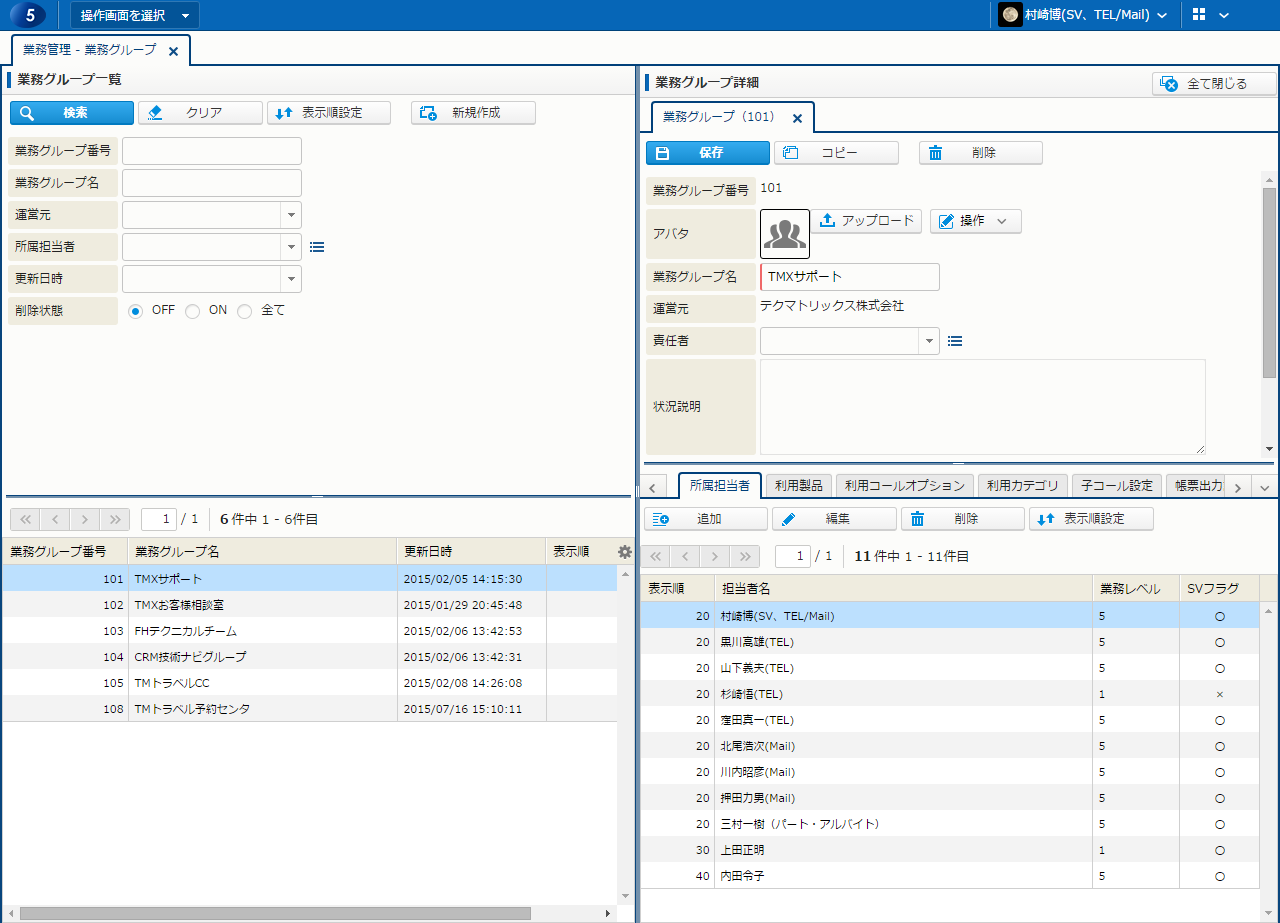Select the OFF radio for 削除状態
Screen dimensions: 1280x923
tap(136, 311)
